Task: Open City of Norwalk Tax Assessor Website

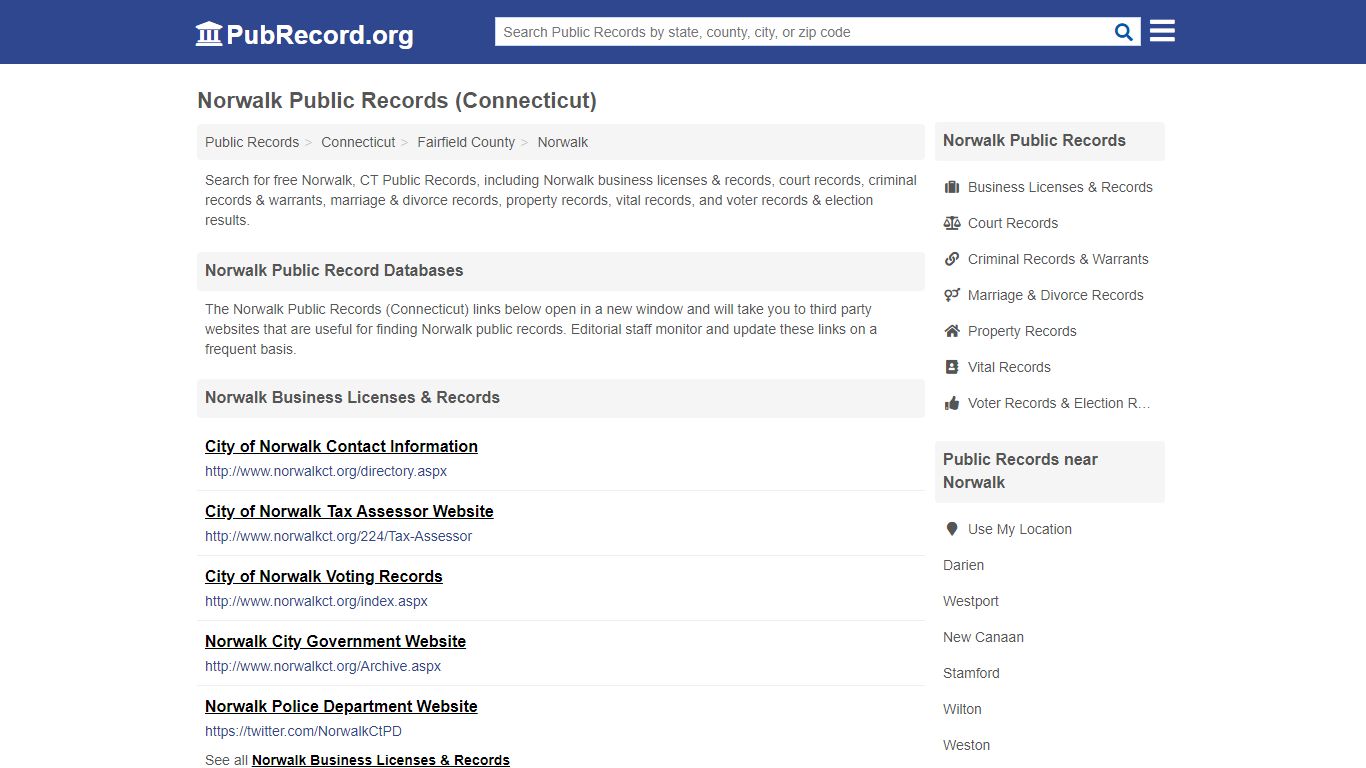Action: [349, 511]
